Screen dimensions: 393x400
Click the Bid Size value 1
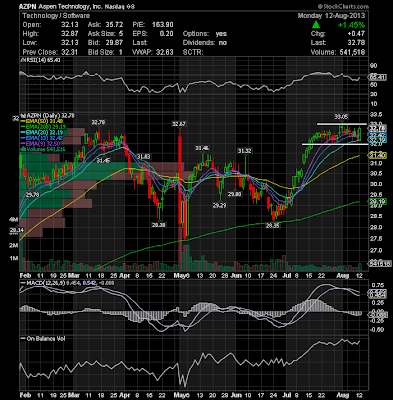point(121,52)
